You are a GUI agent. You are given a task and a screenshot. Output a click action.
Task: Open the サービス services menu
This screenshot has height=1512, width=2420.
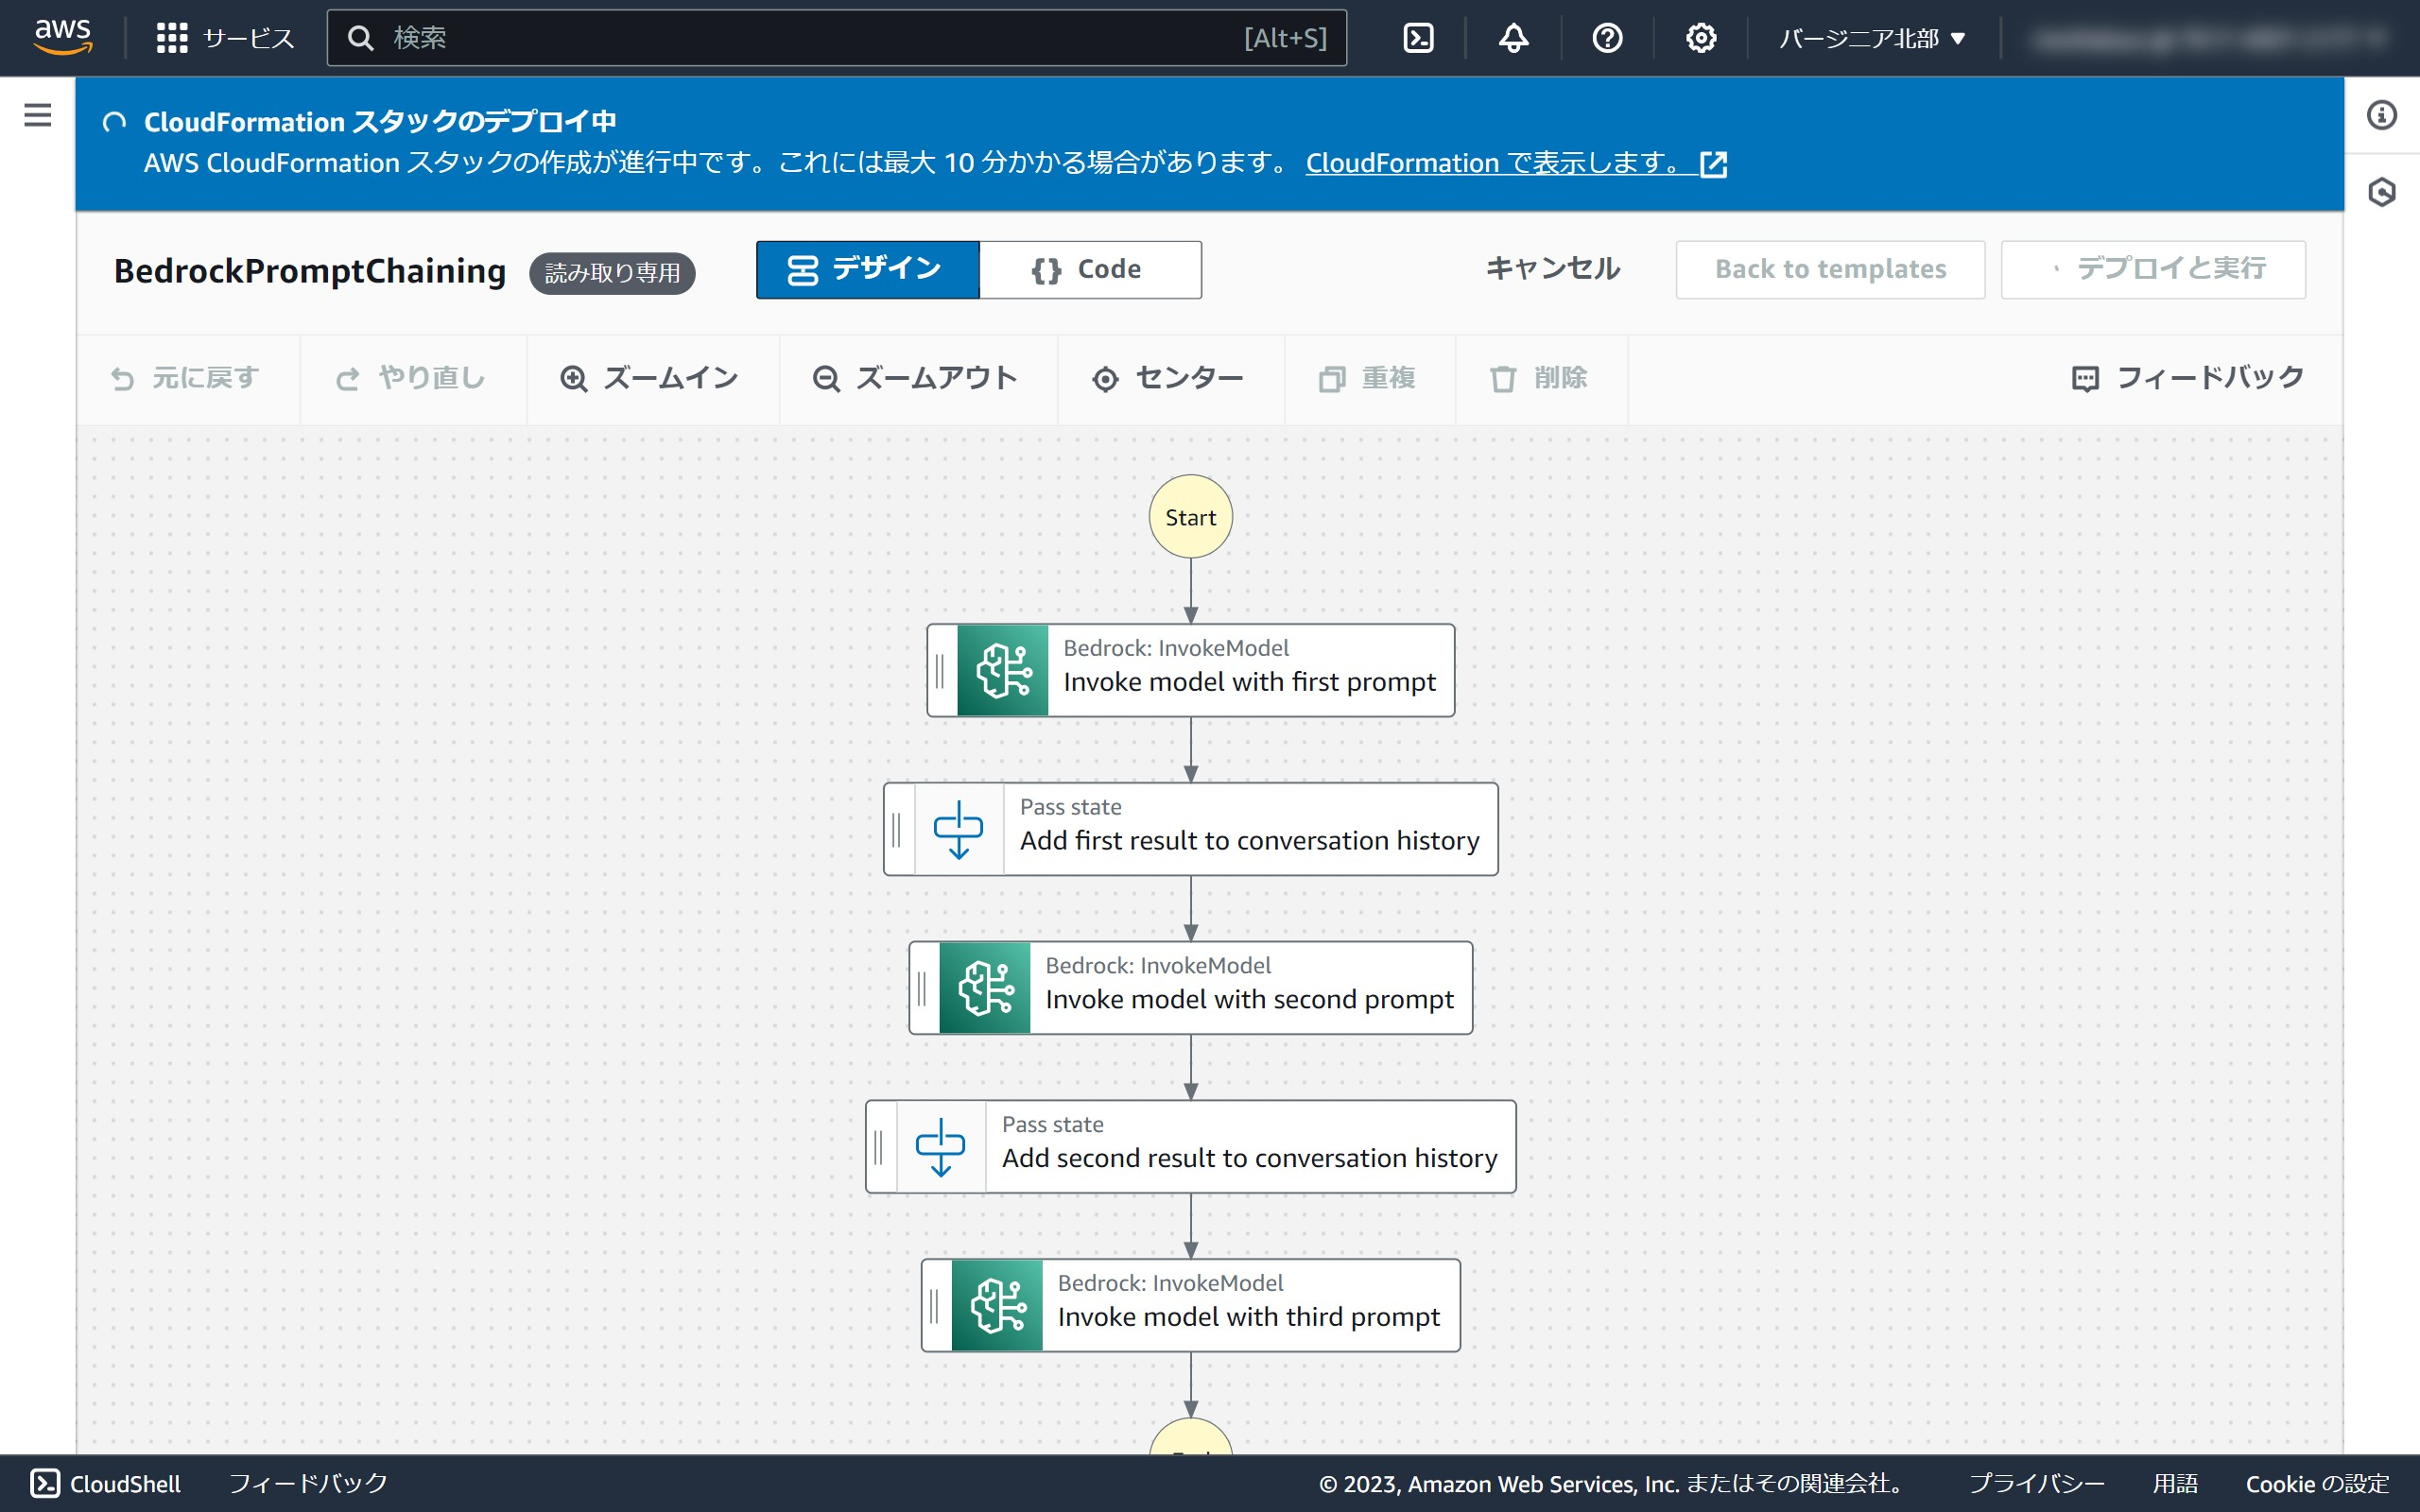(226, 38)
